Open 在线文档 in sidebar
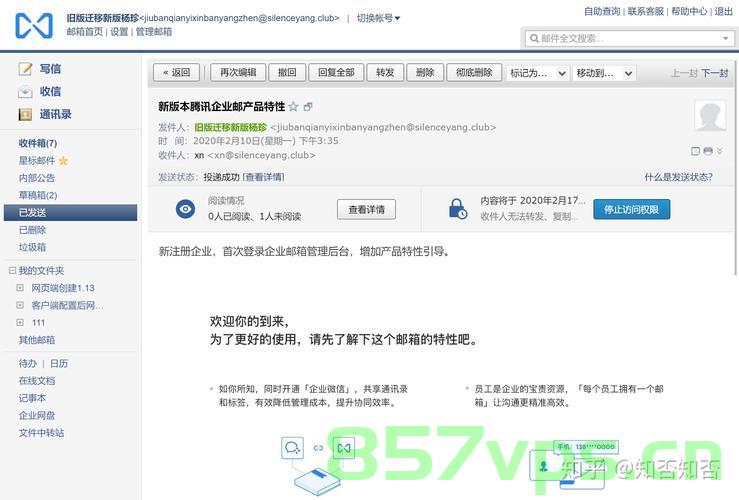The image size is (739, 500). coord(37,381)
